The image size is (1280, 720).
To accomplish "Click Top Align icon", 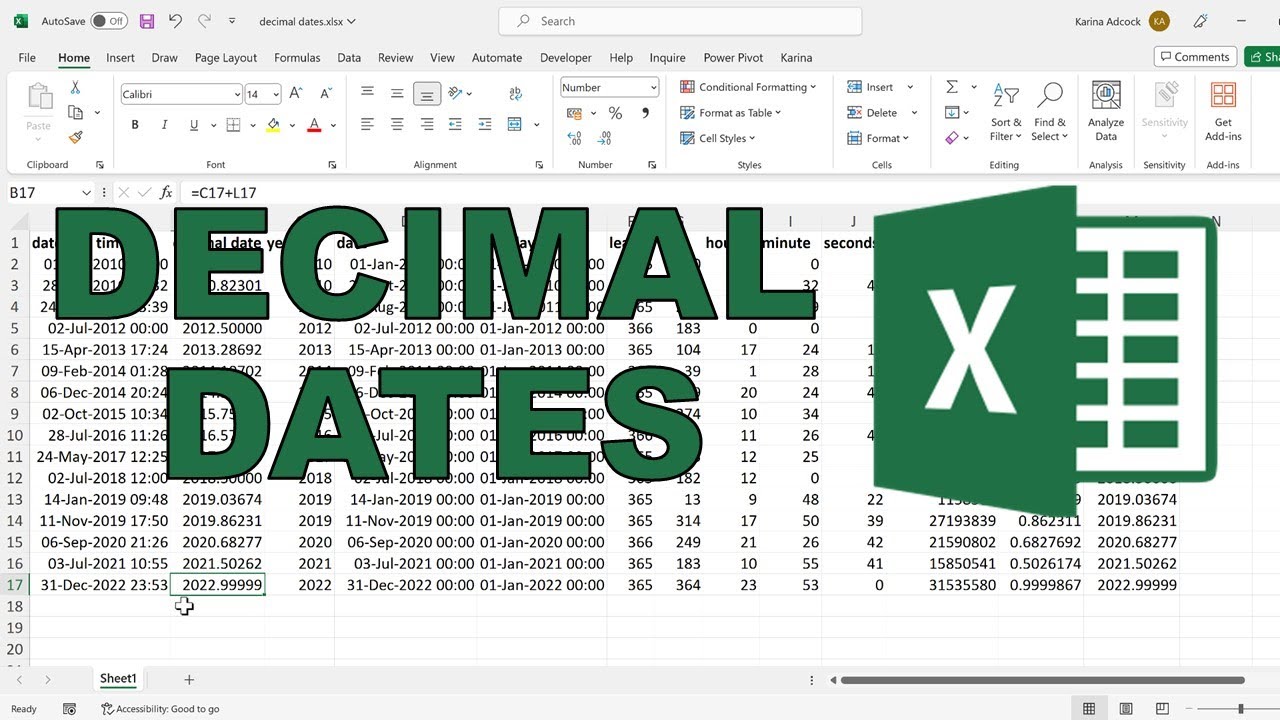I will pos(367,92).
